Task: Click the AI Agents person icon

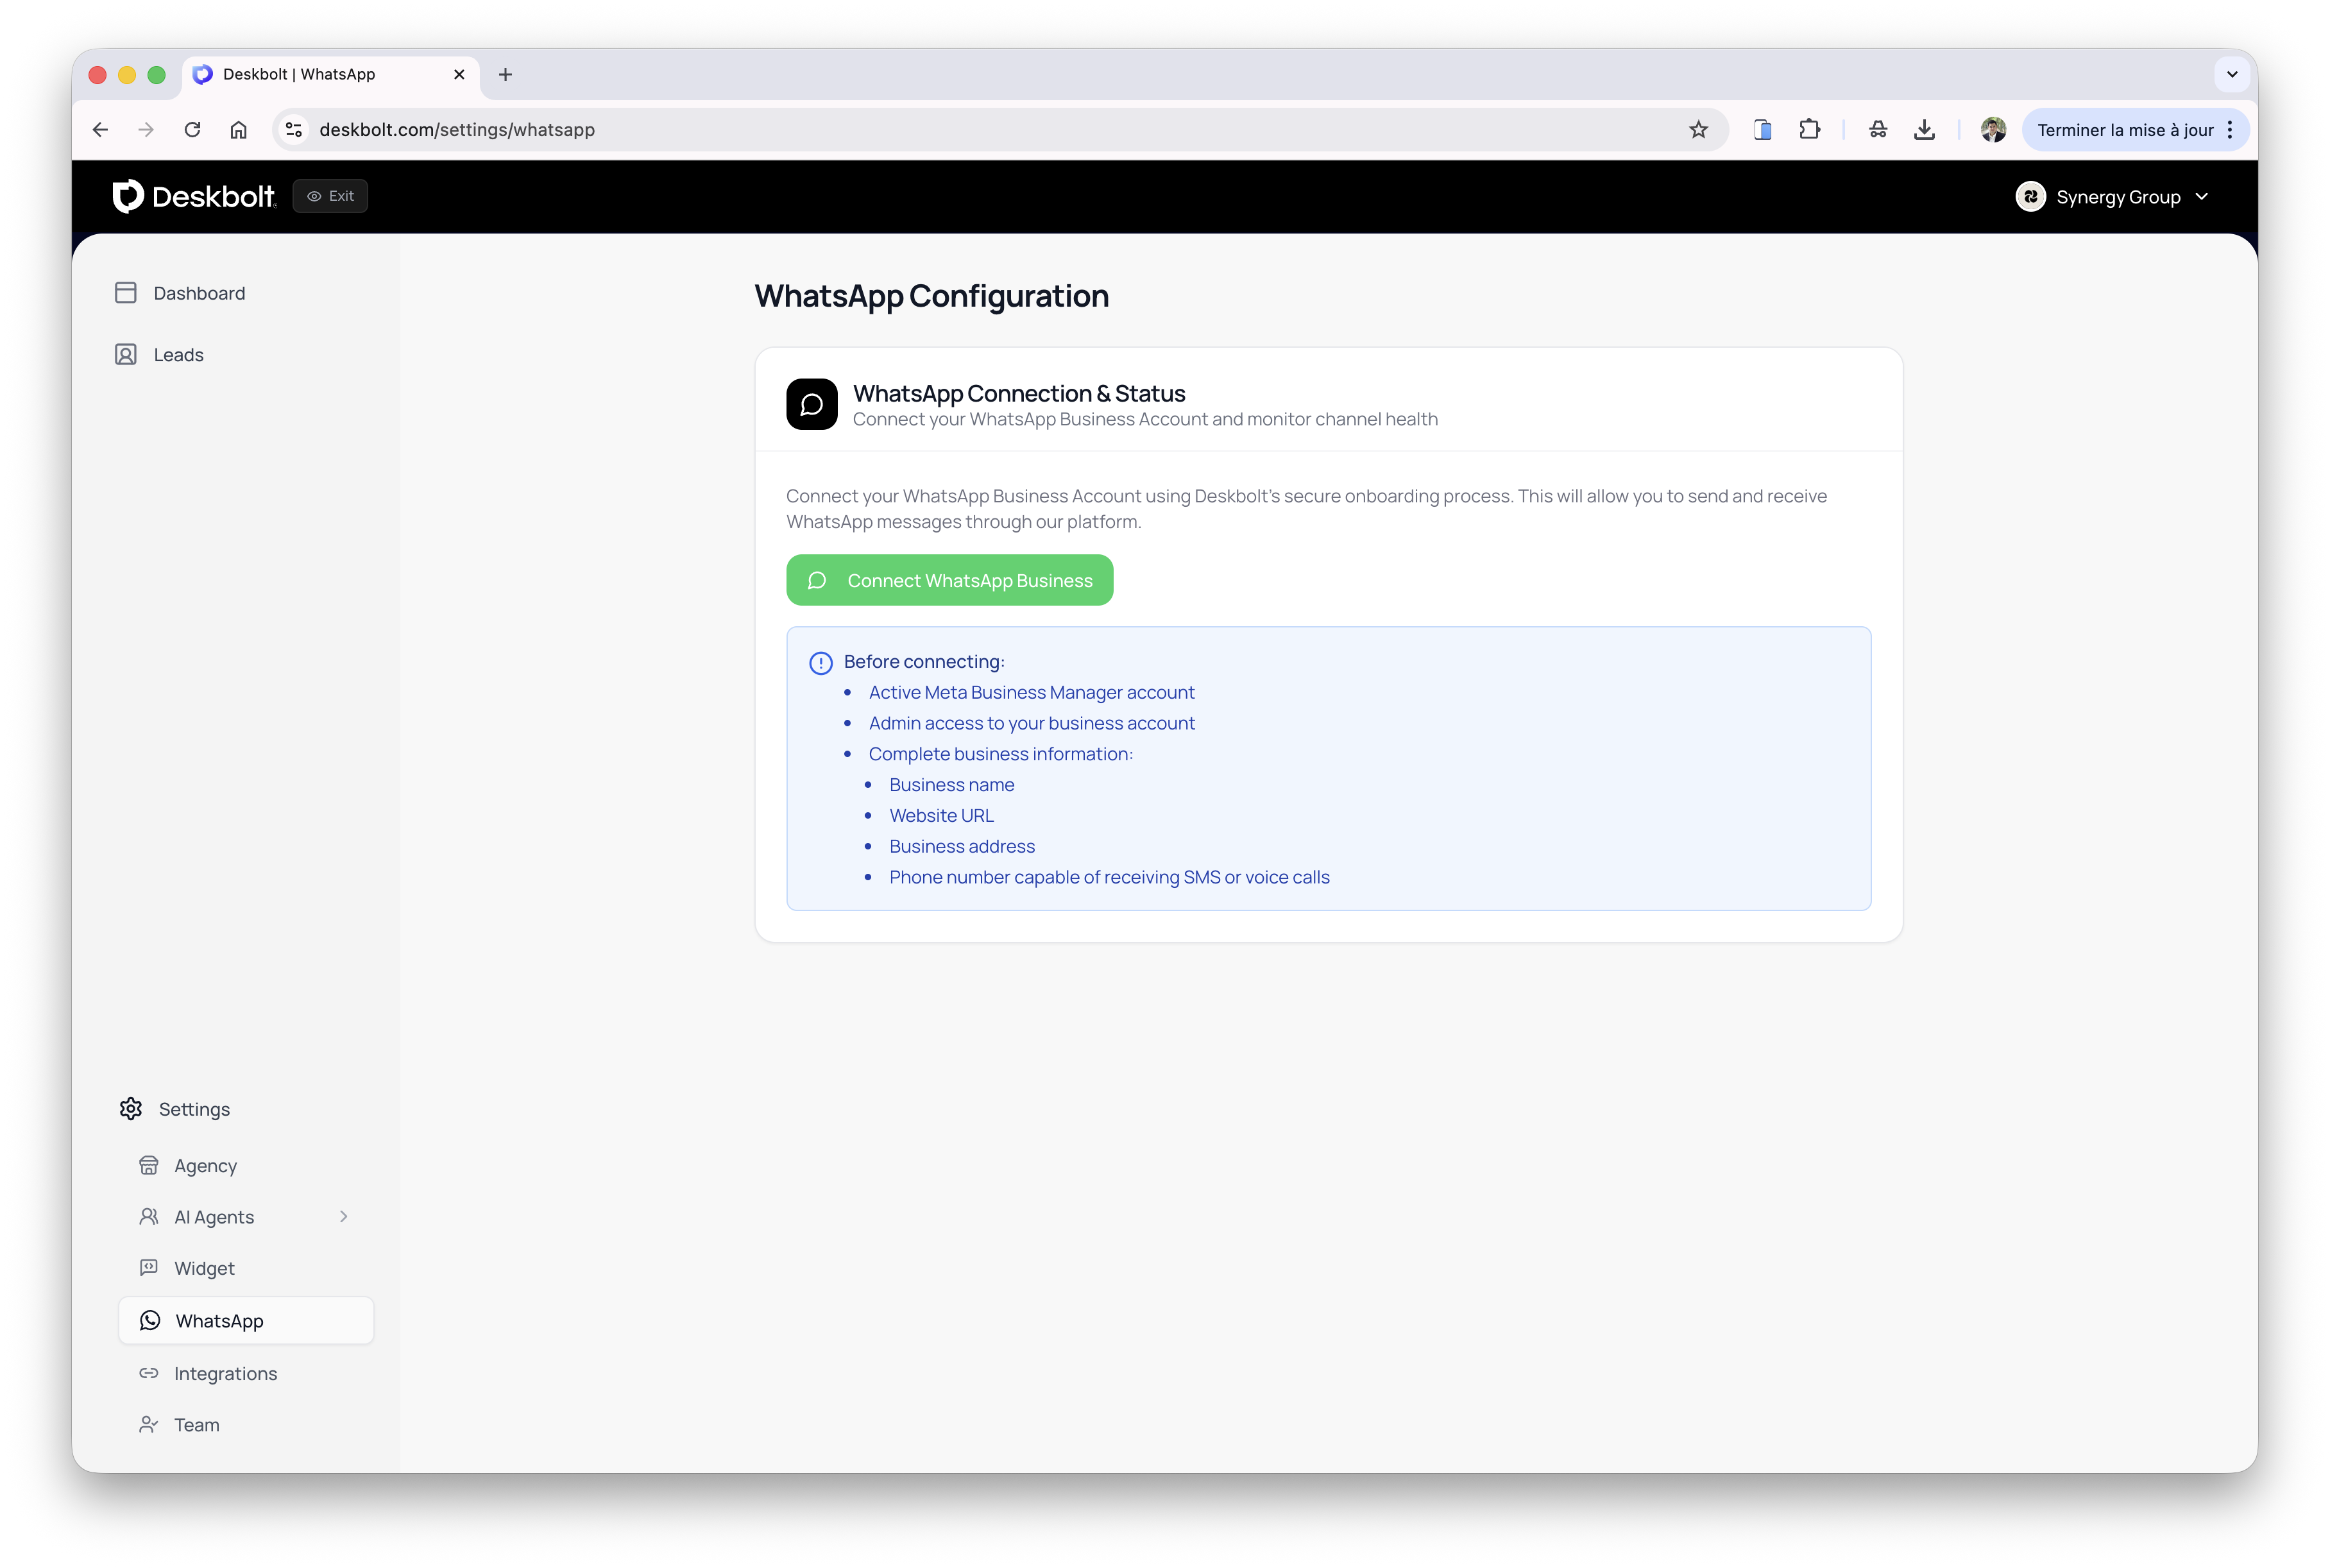Action: (149, 1216)
